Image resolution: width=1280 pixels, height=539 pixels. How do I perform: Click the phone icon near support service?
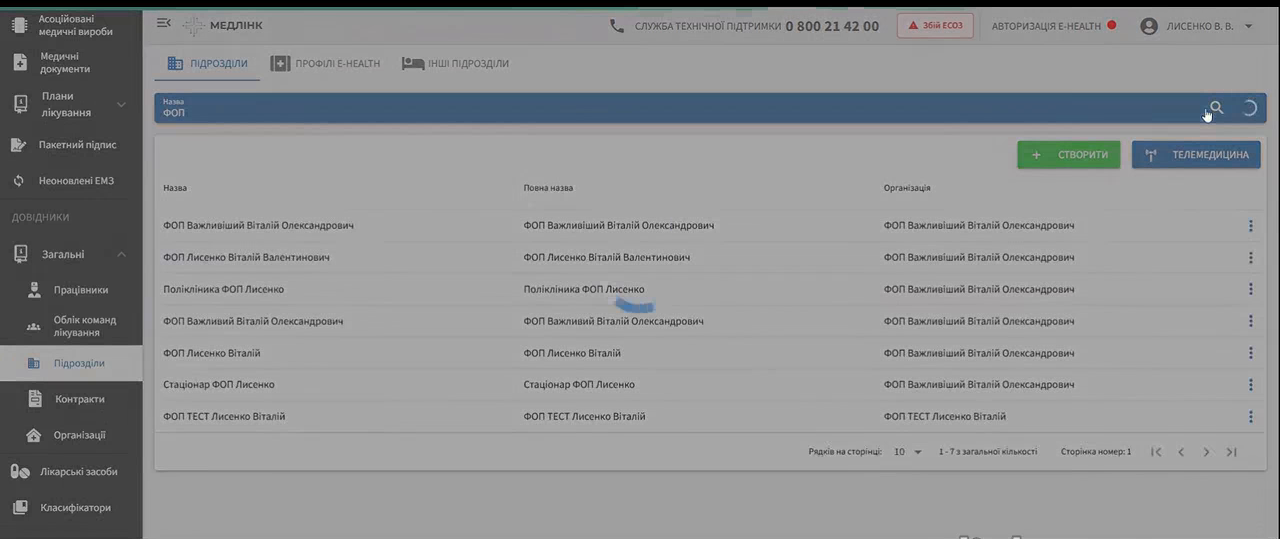(x=617, y=26)
